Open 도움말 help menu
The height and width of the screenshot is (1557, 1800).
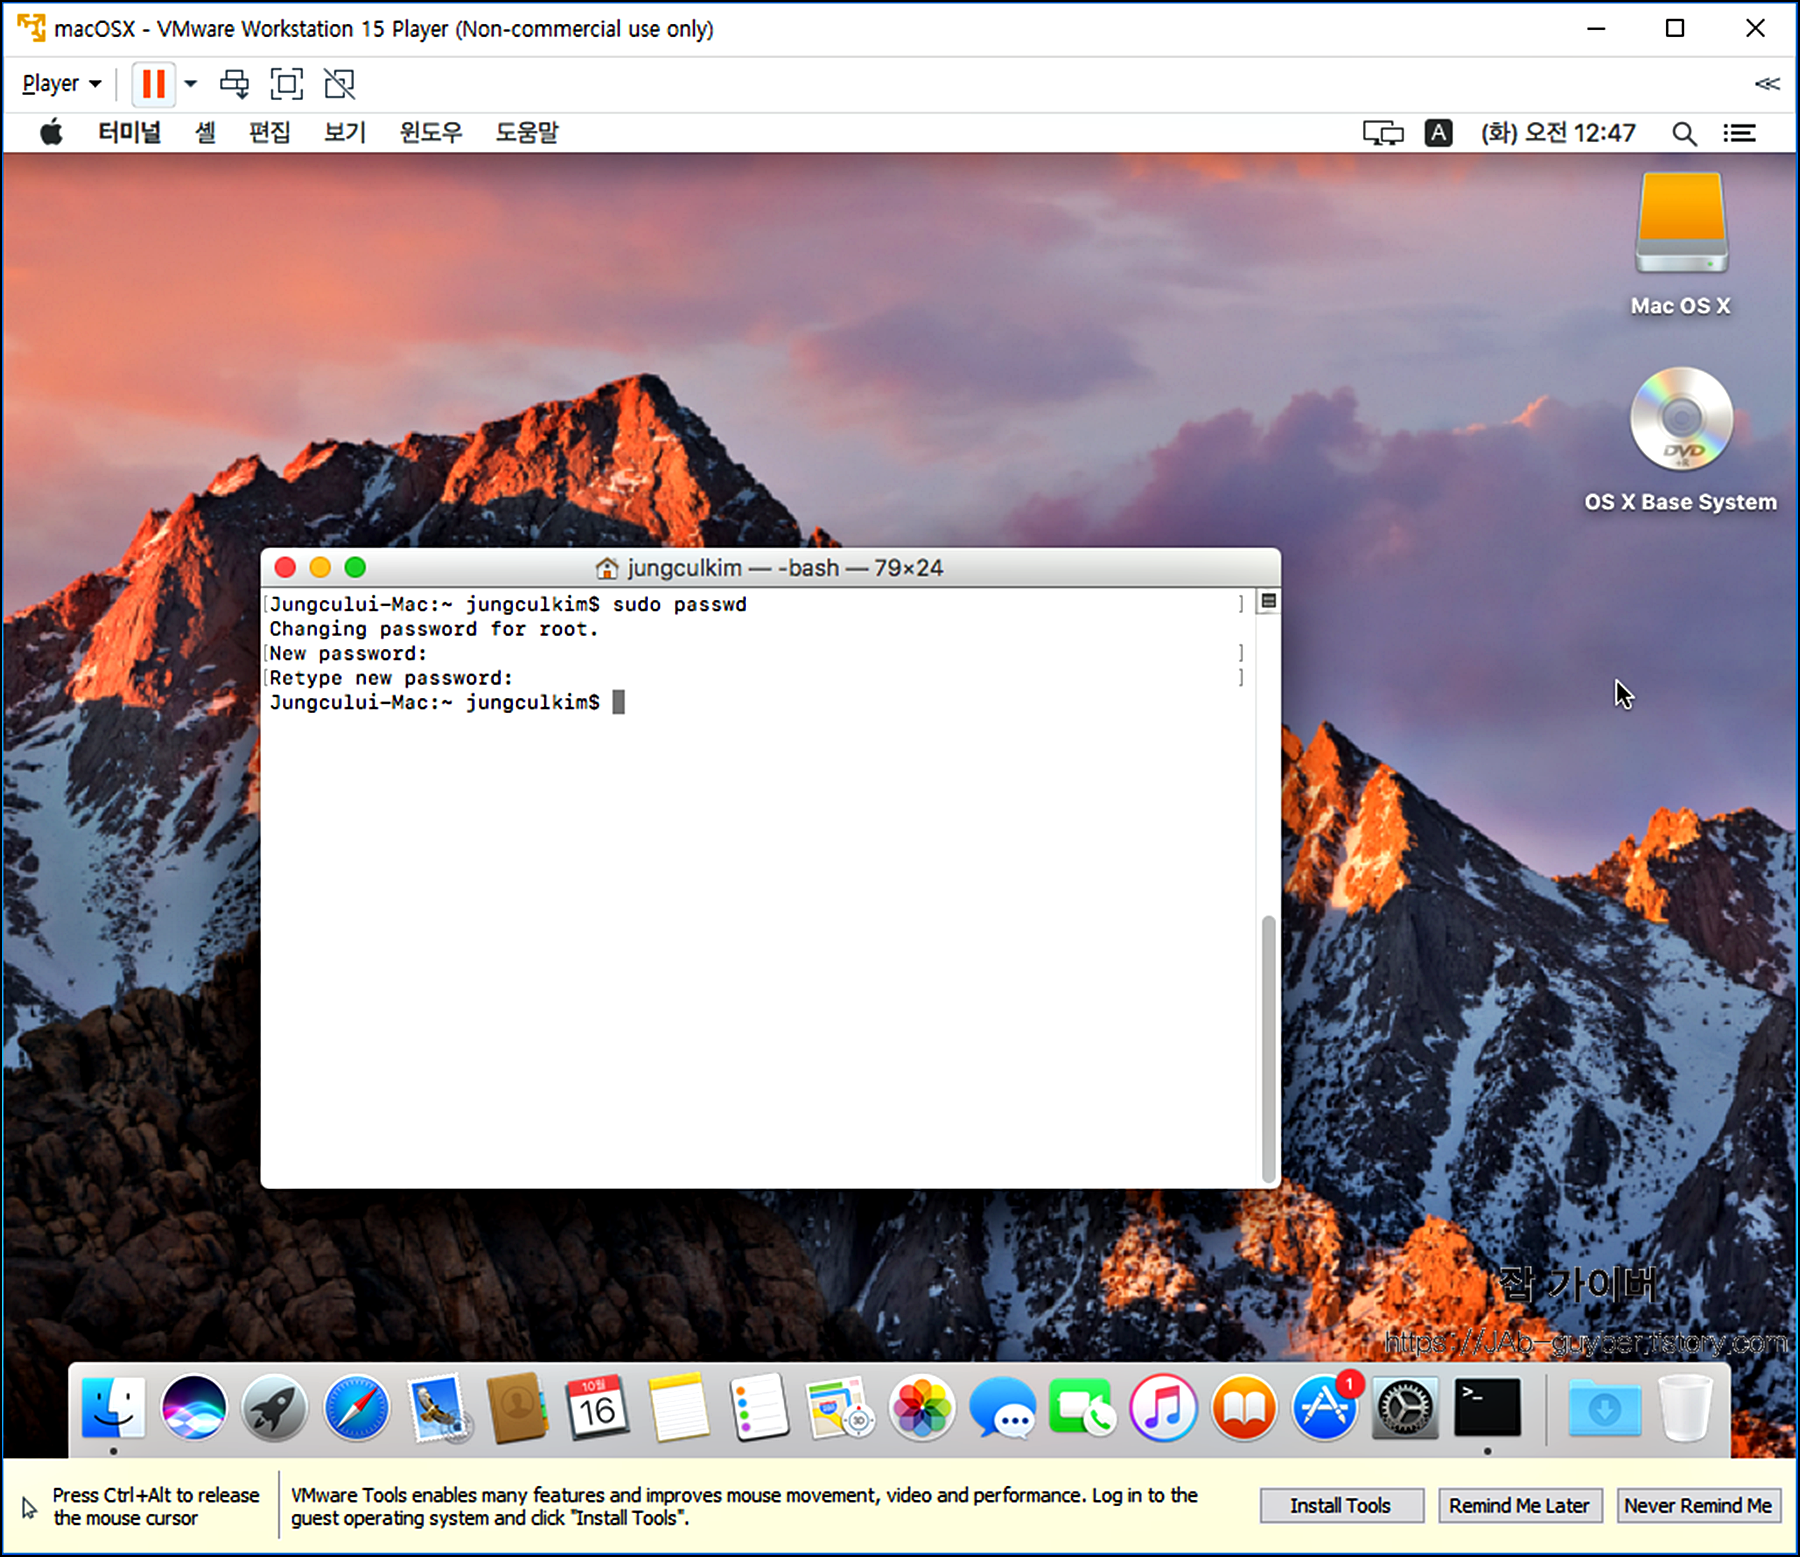tap(527, 132)
